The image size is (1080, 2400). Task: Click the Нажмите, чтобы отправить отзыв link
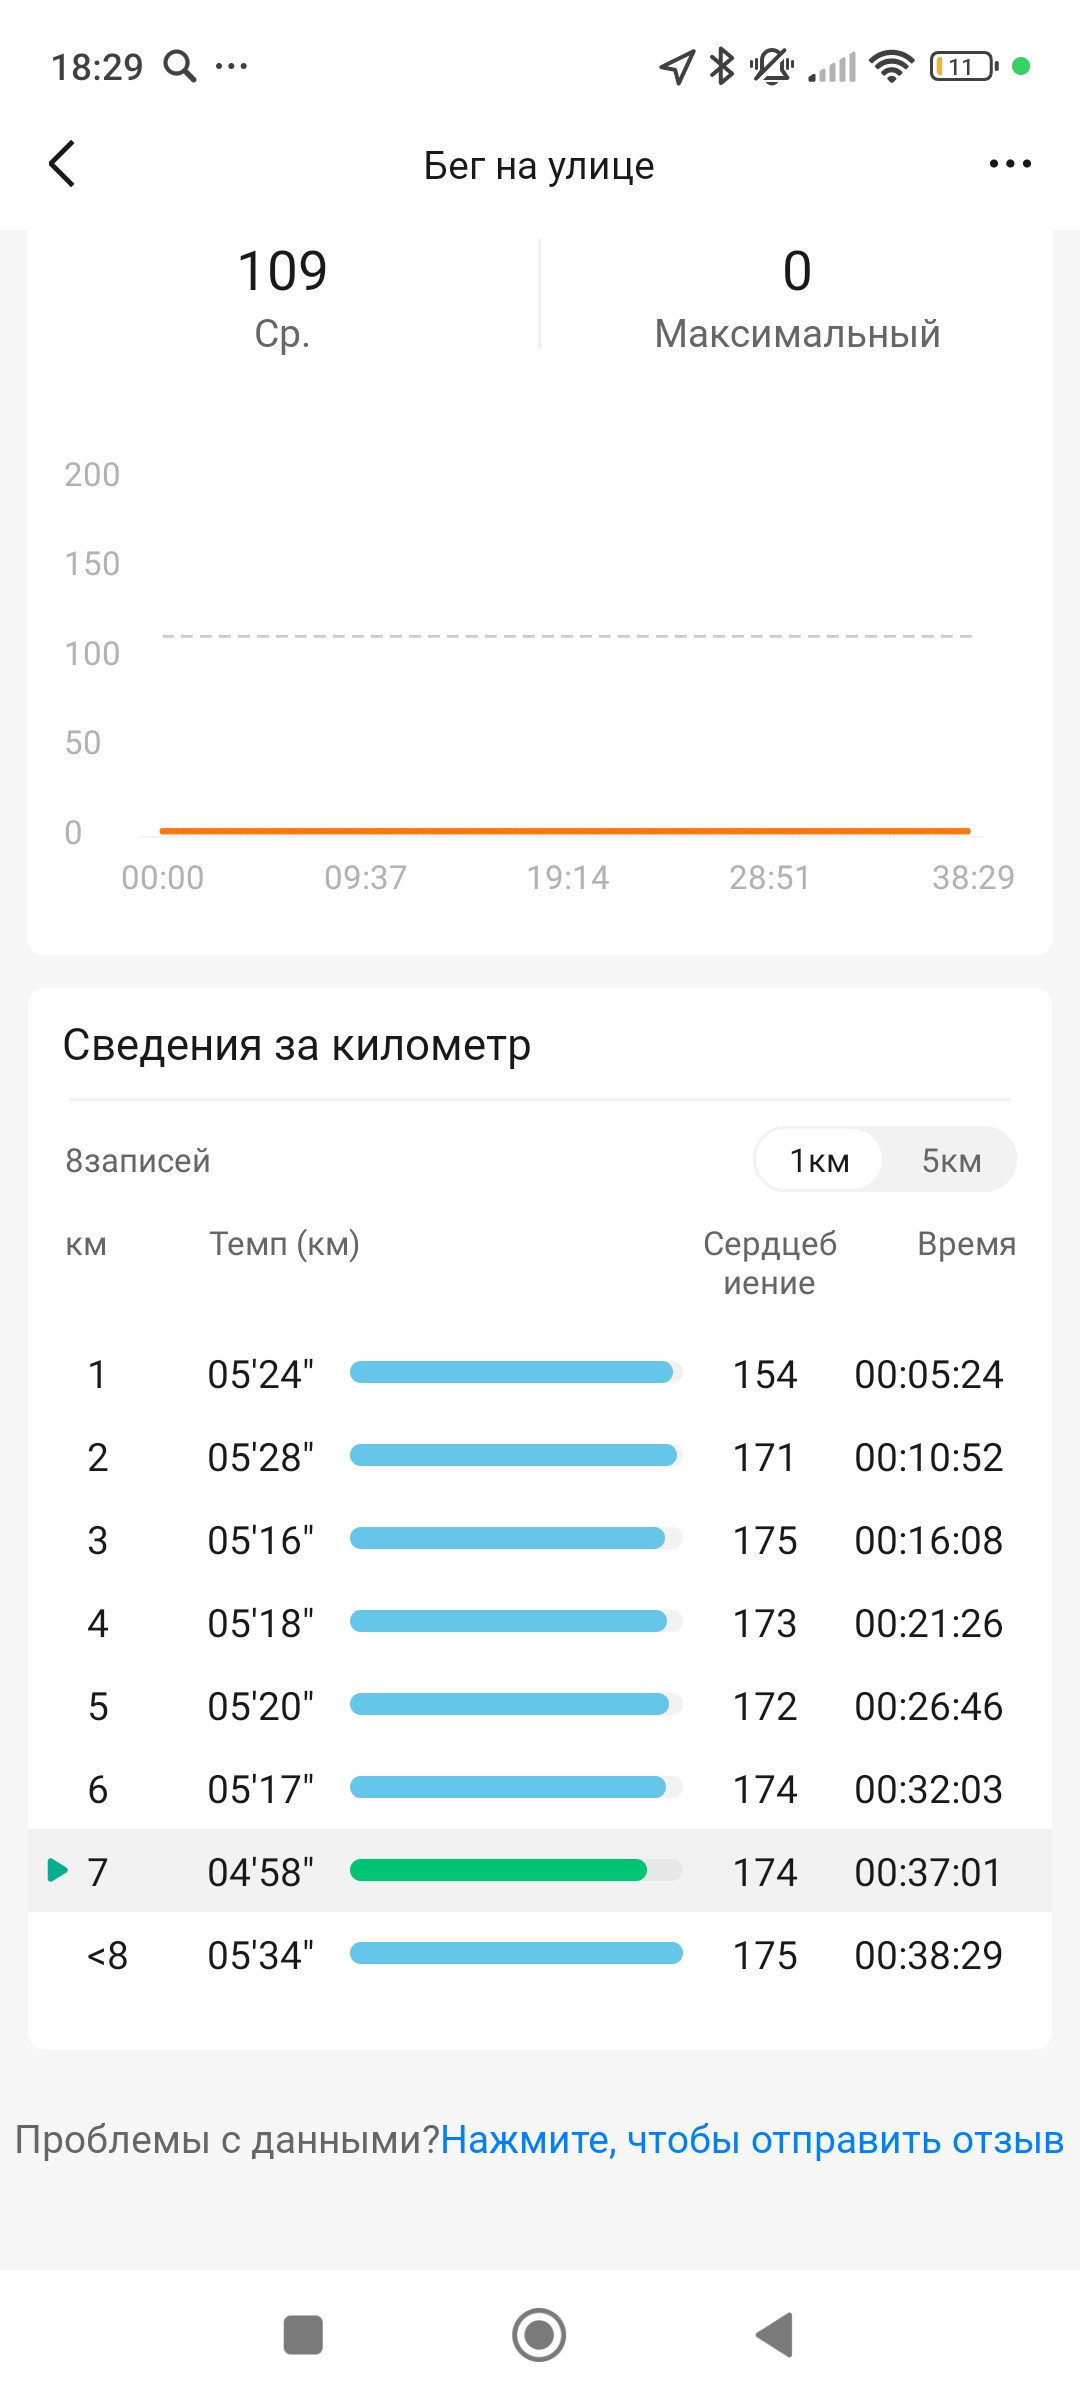pyautogui.click(x=752, y=2140)
